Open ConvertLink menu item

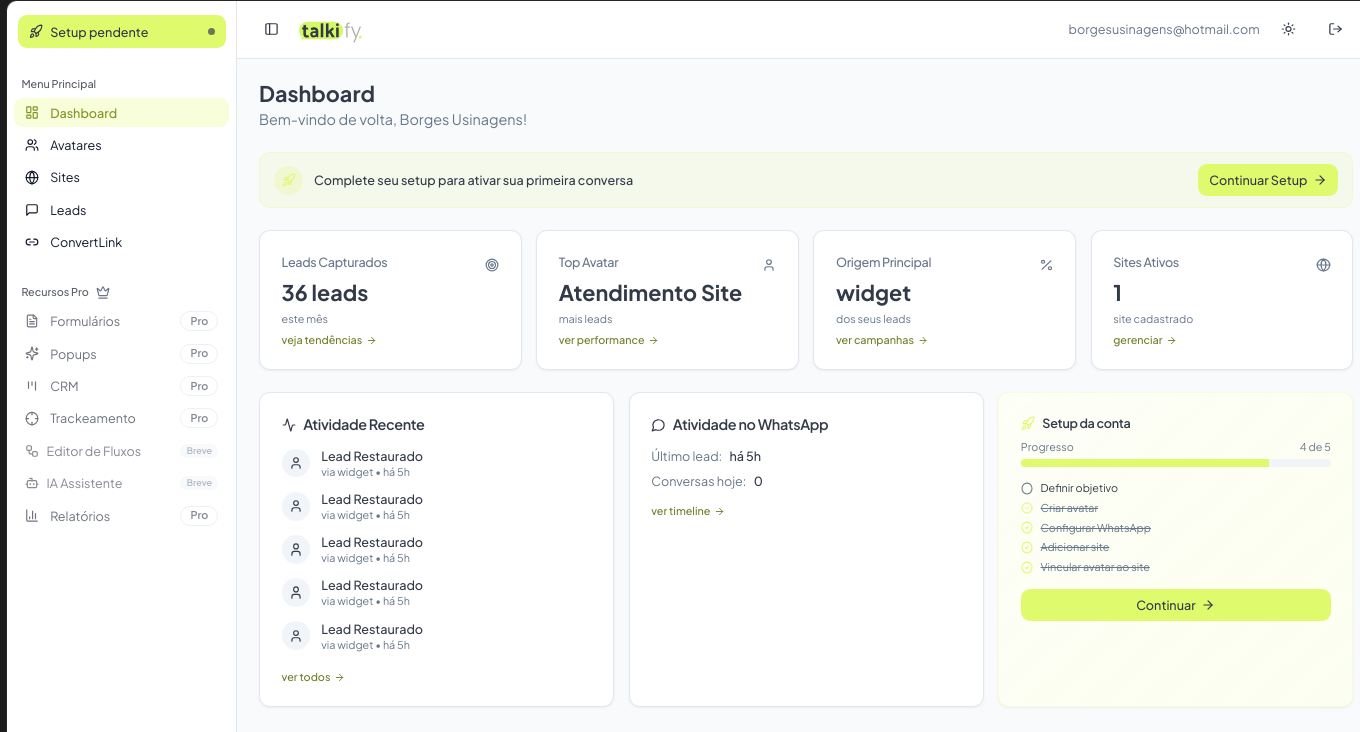[122, 242]
